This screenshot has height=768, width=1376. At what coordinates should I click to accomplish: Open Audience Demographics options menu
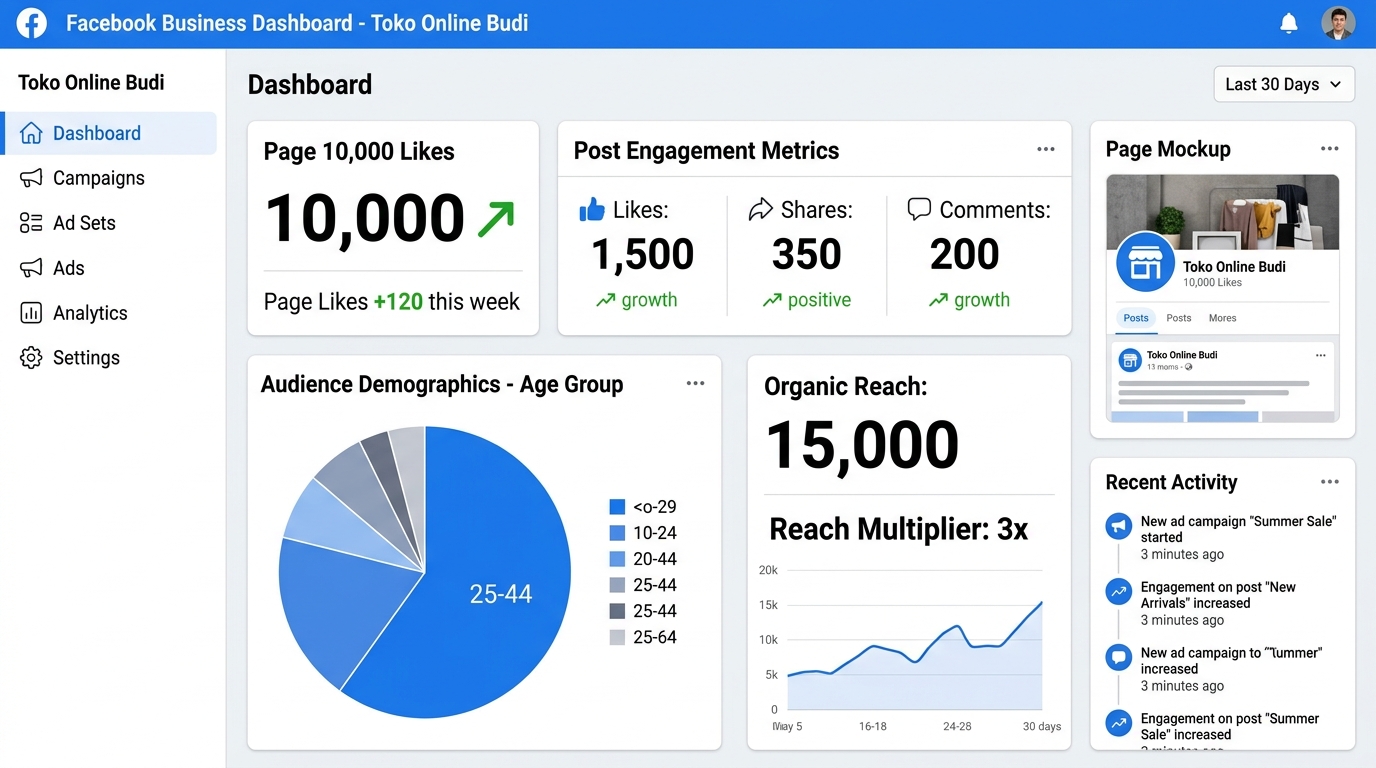[x=696, y=383]
